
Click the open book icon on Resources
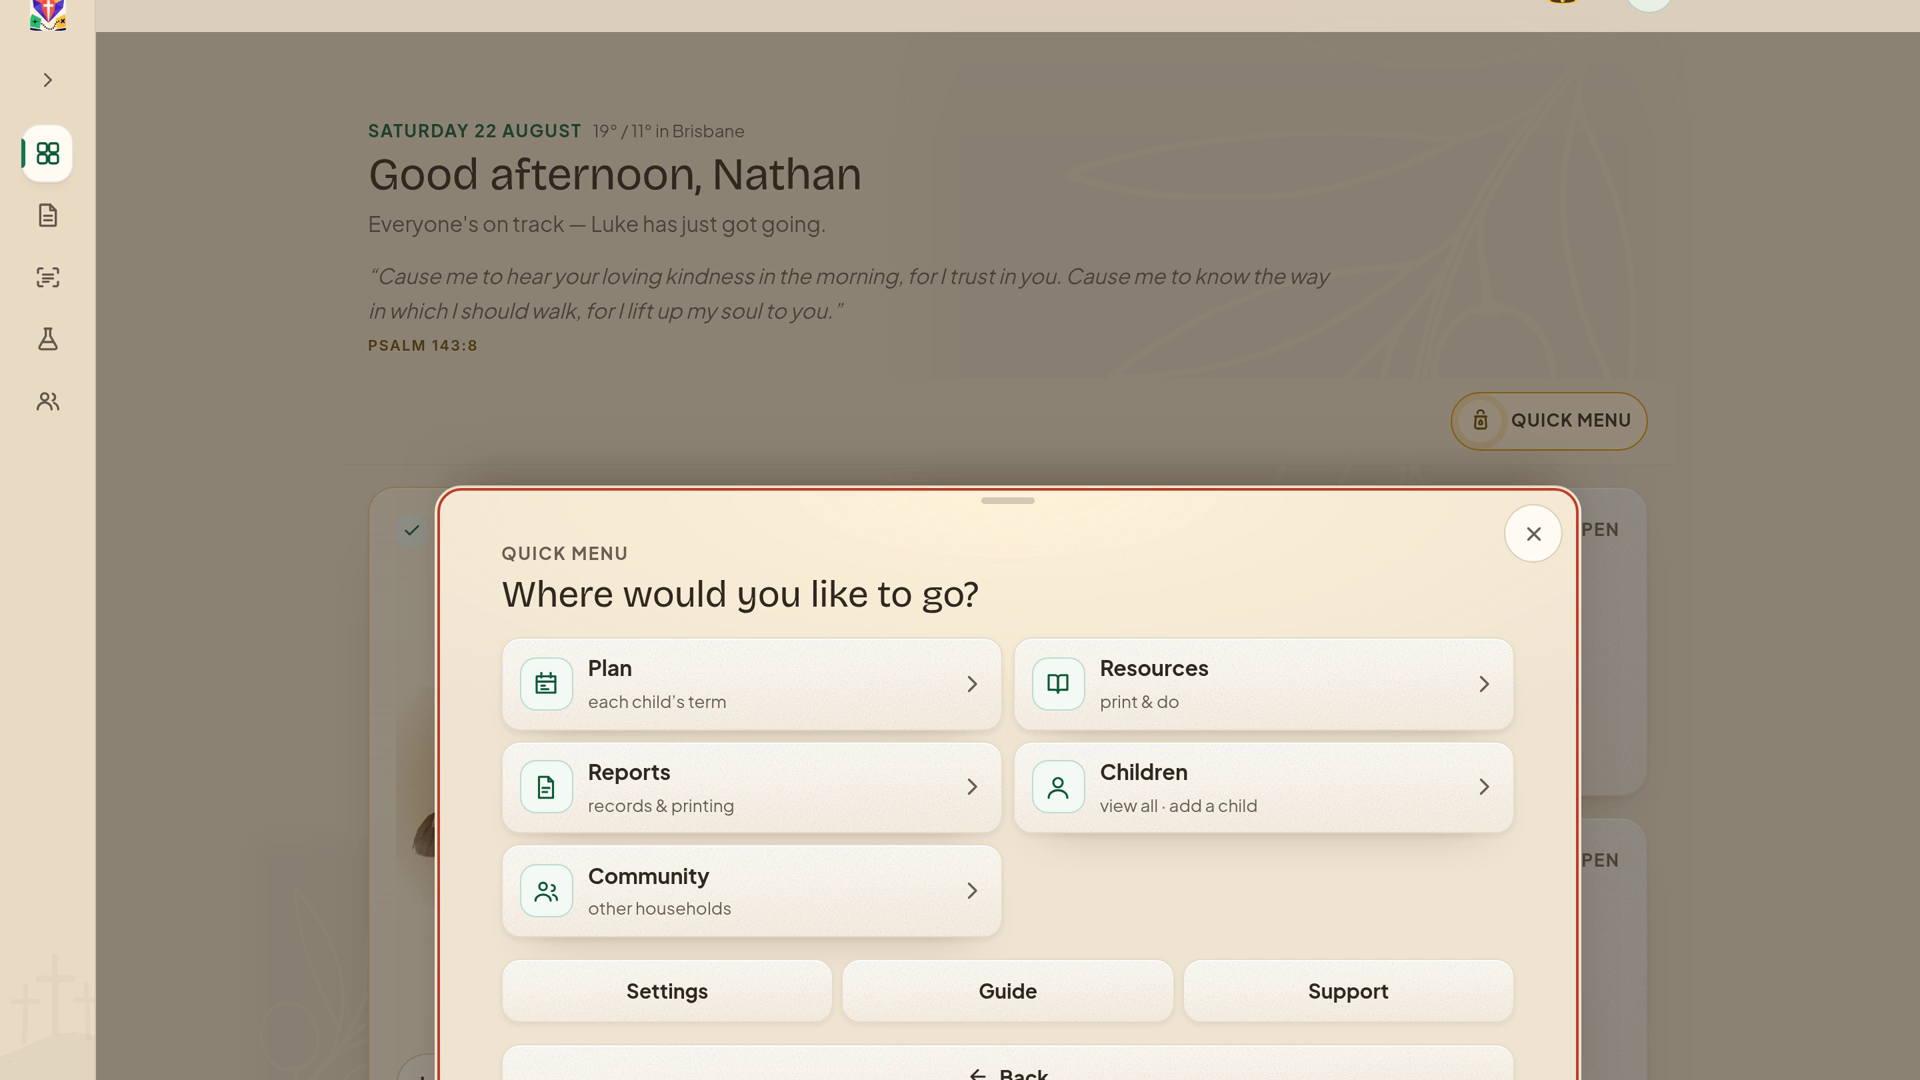coord(1058,684)
